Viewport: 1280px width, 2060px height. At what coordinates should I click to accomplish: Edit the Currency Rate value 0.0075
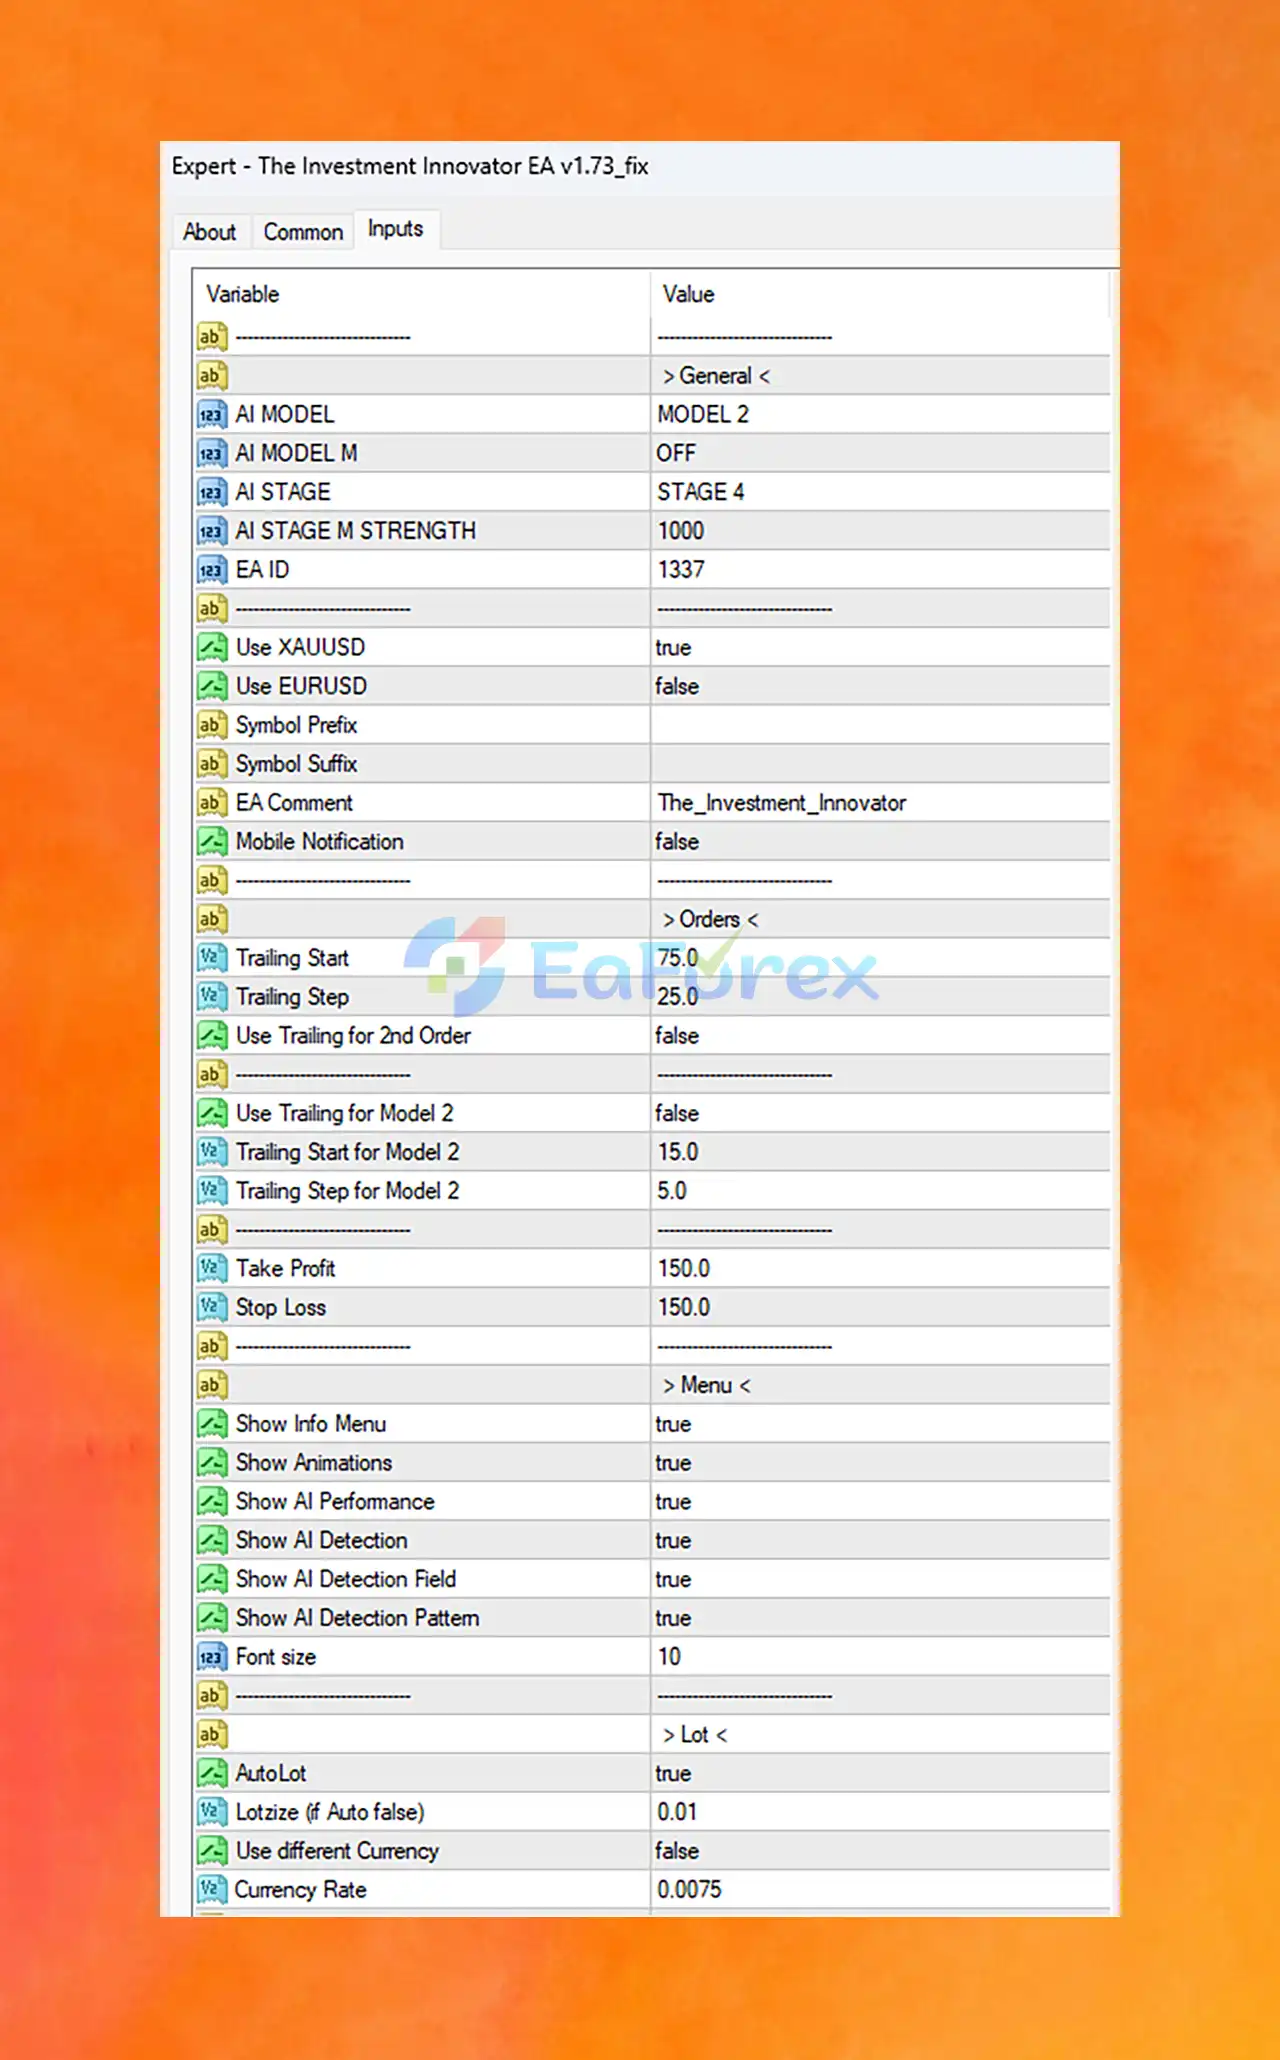[880, 1890]
